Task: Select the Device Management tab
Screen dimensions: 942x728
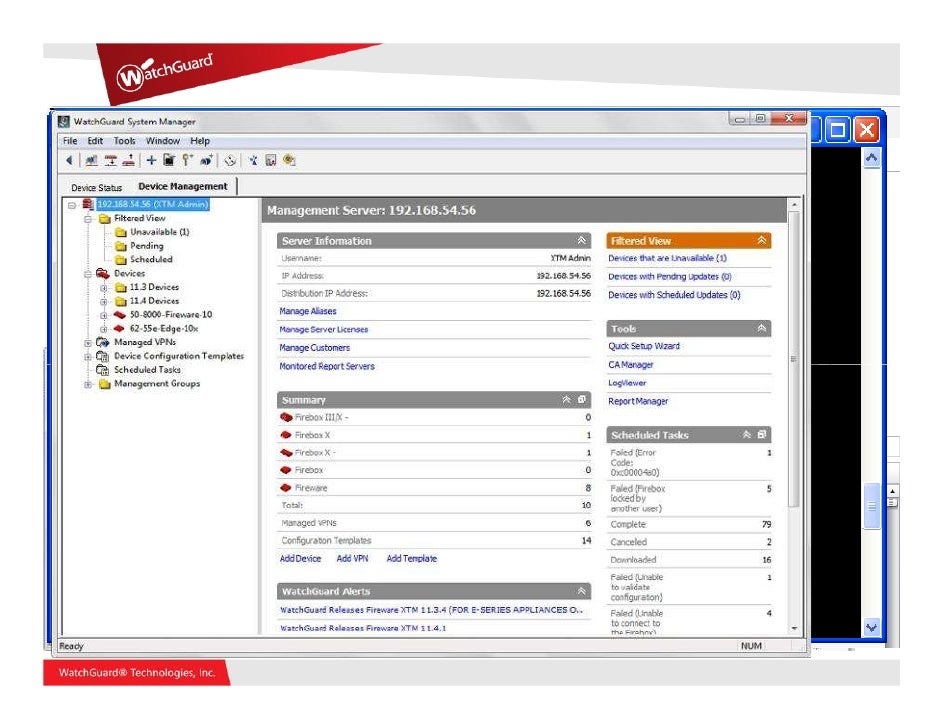Action: coord(183,186)
